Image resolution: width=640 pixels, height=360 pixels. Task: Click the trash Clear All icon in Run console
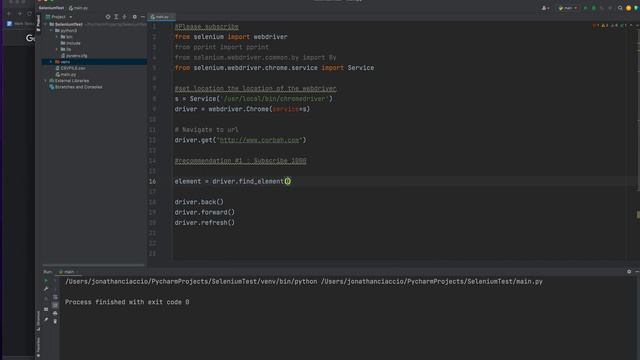55,321
